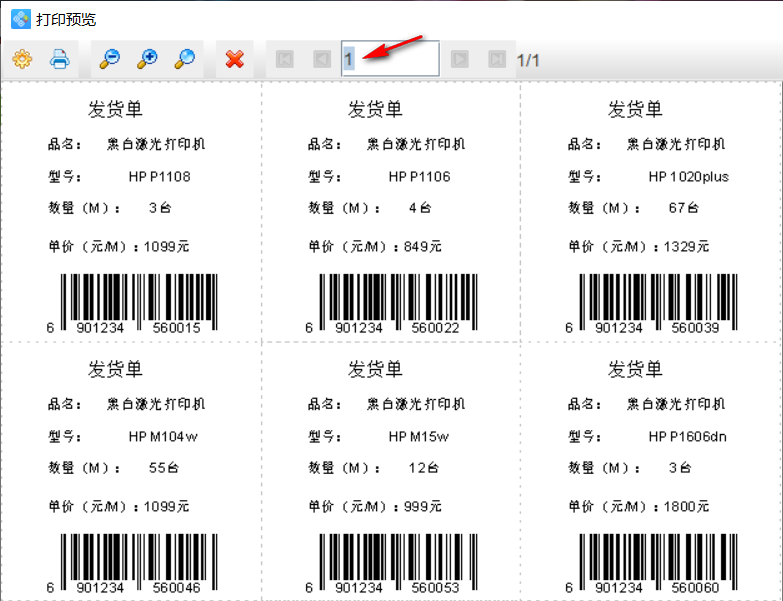This screenshot has height=601, width=783.
Task: Click the barcode ending 560053
Action: [392, 563]
